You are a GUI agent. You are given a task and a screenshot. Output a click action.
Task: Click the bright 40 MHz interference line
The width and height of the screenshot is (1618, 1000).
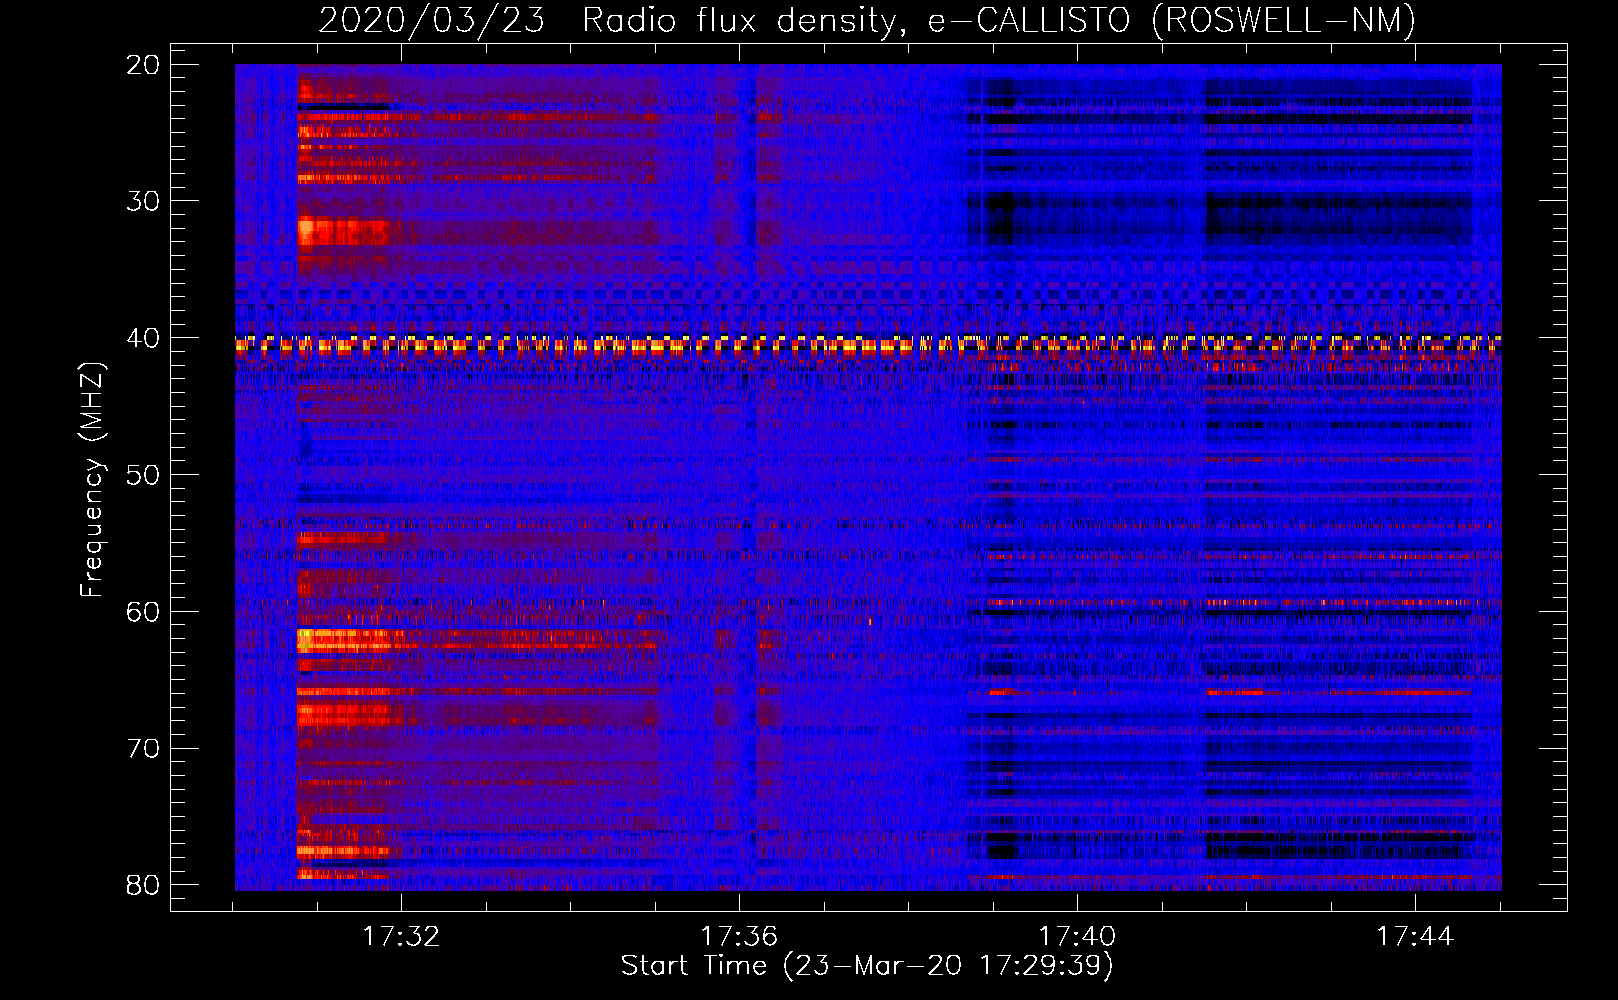tap(868, 346)
